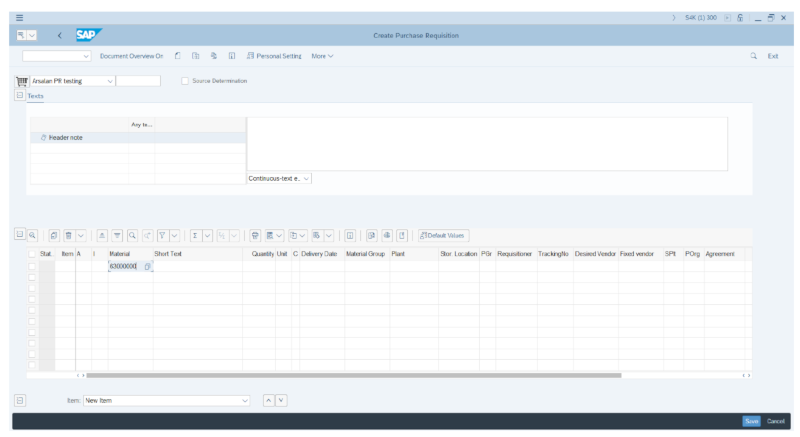Click the summation total icon
The image size is (800, 437).
point(195,235)
